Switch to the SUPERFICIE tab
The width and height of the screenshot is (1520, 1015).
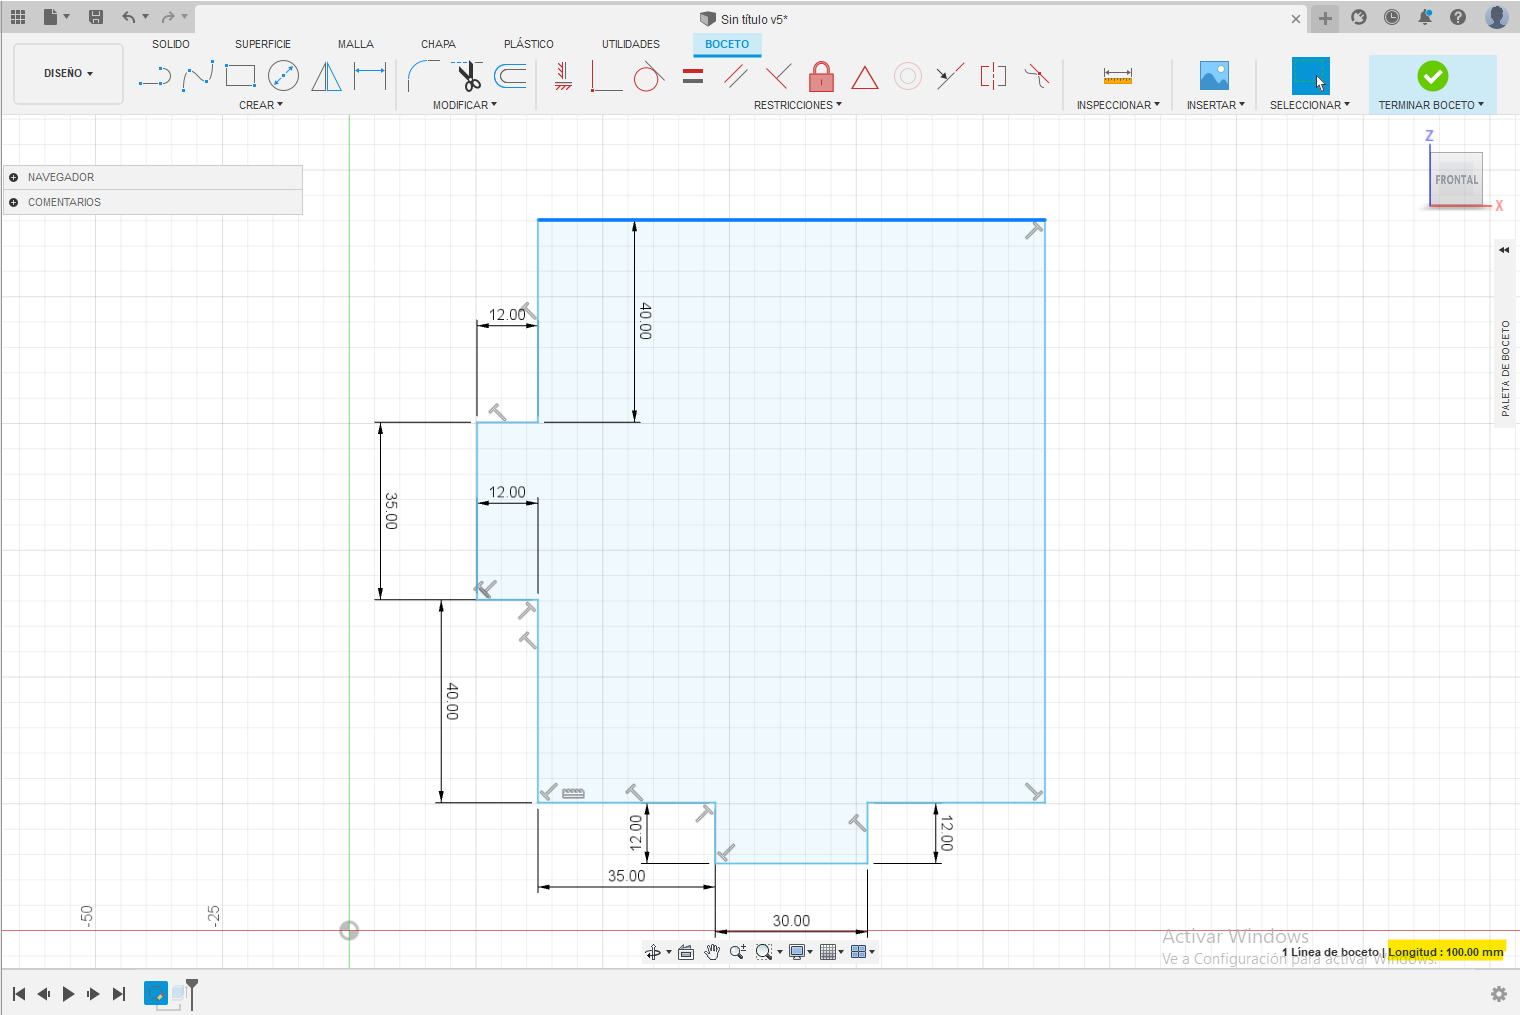coord(263,44)
